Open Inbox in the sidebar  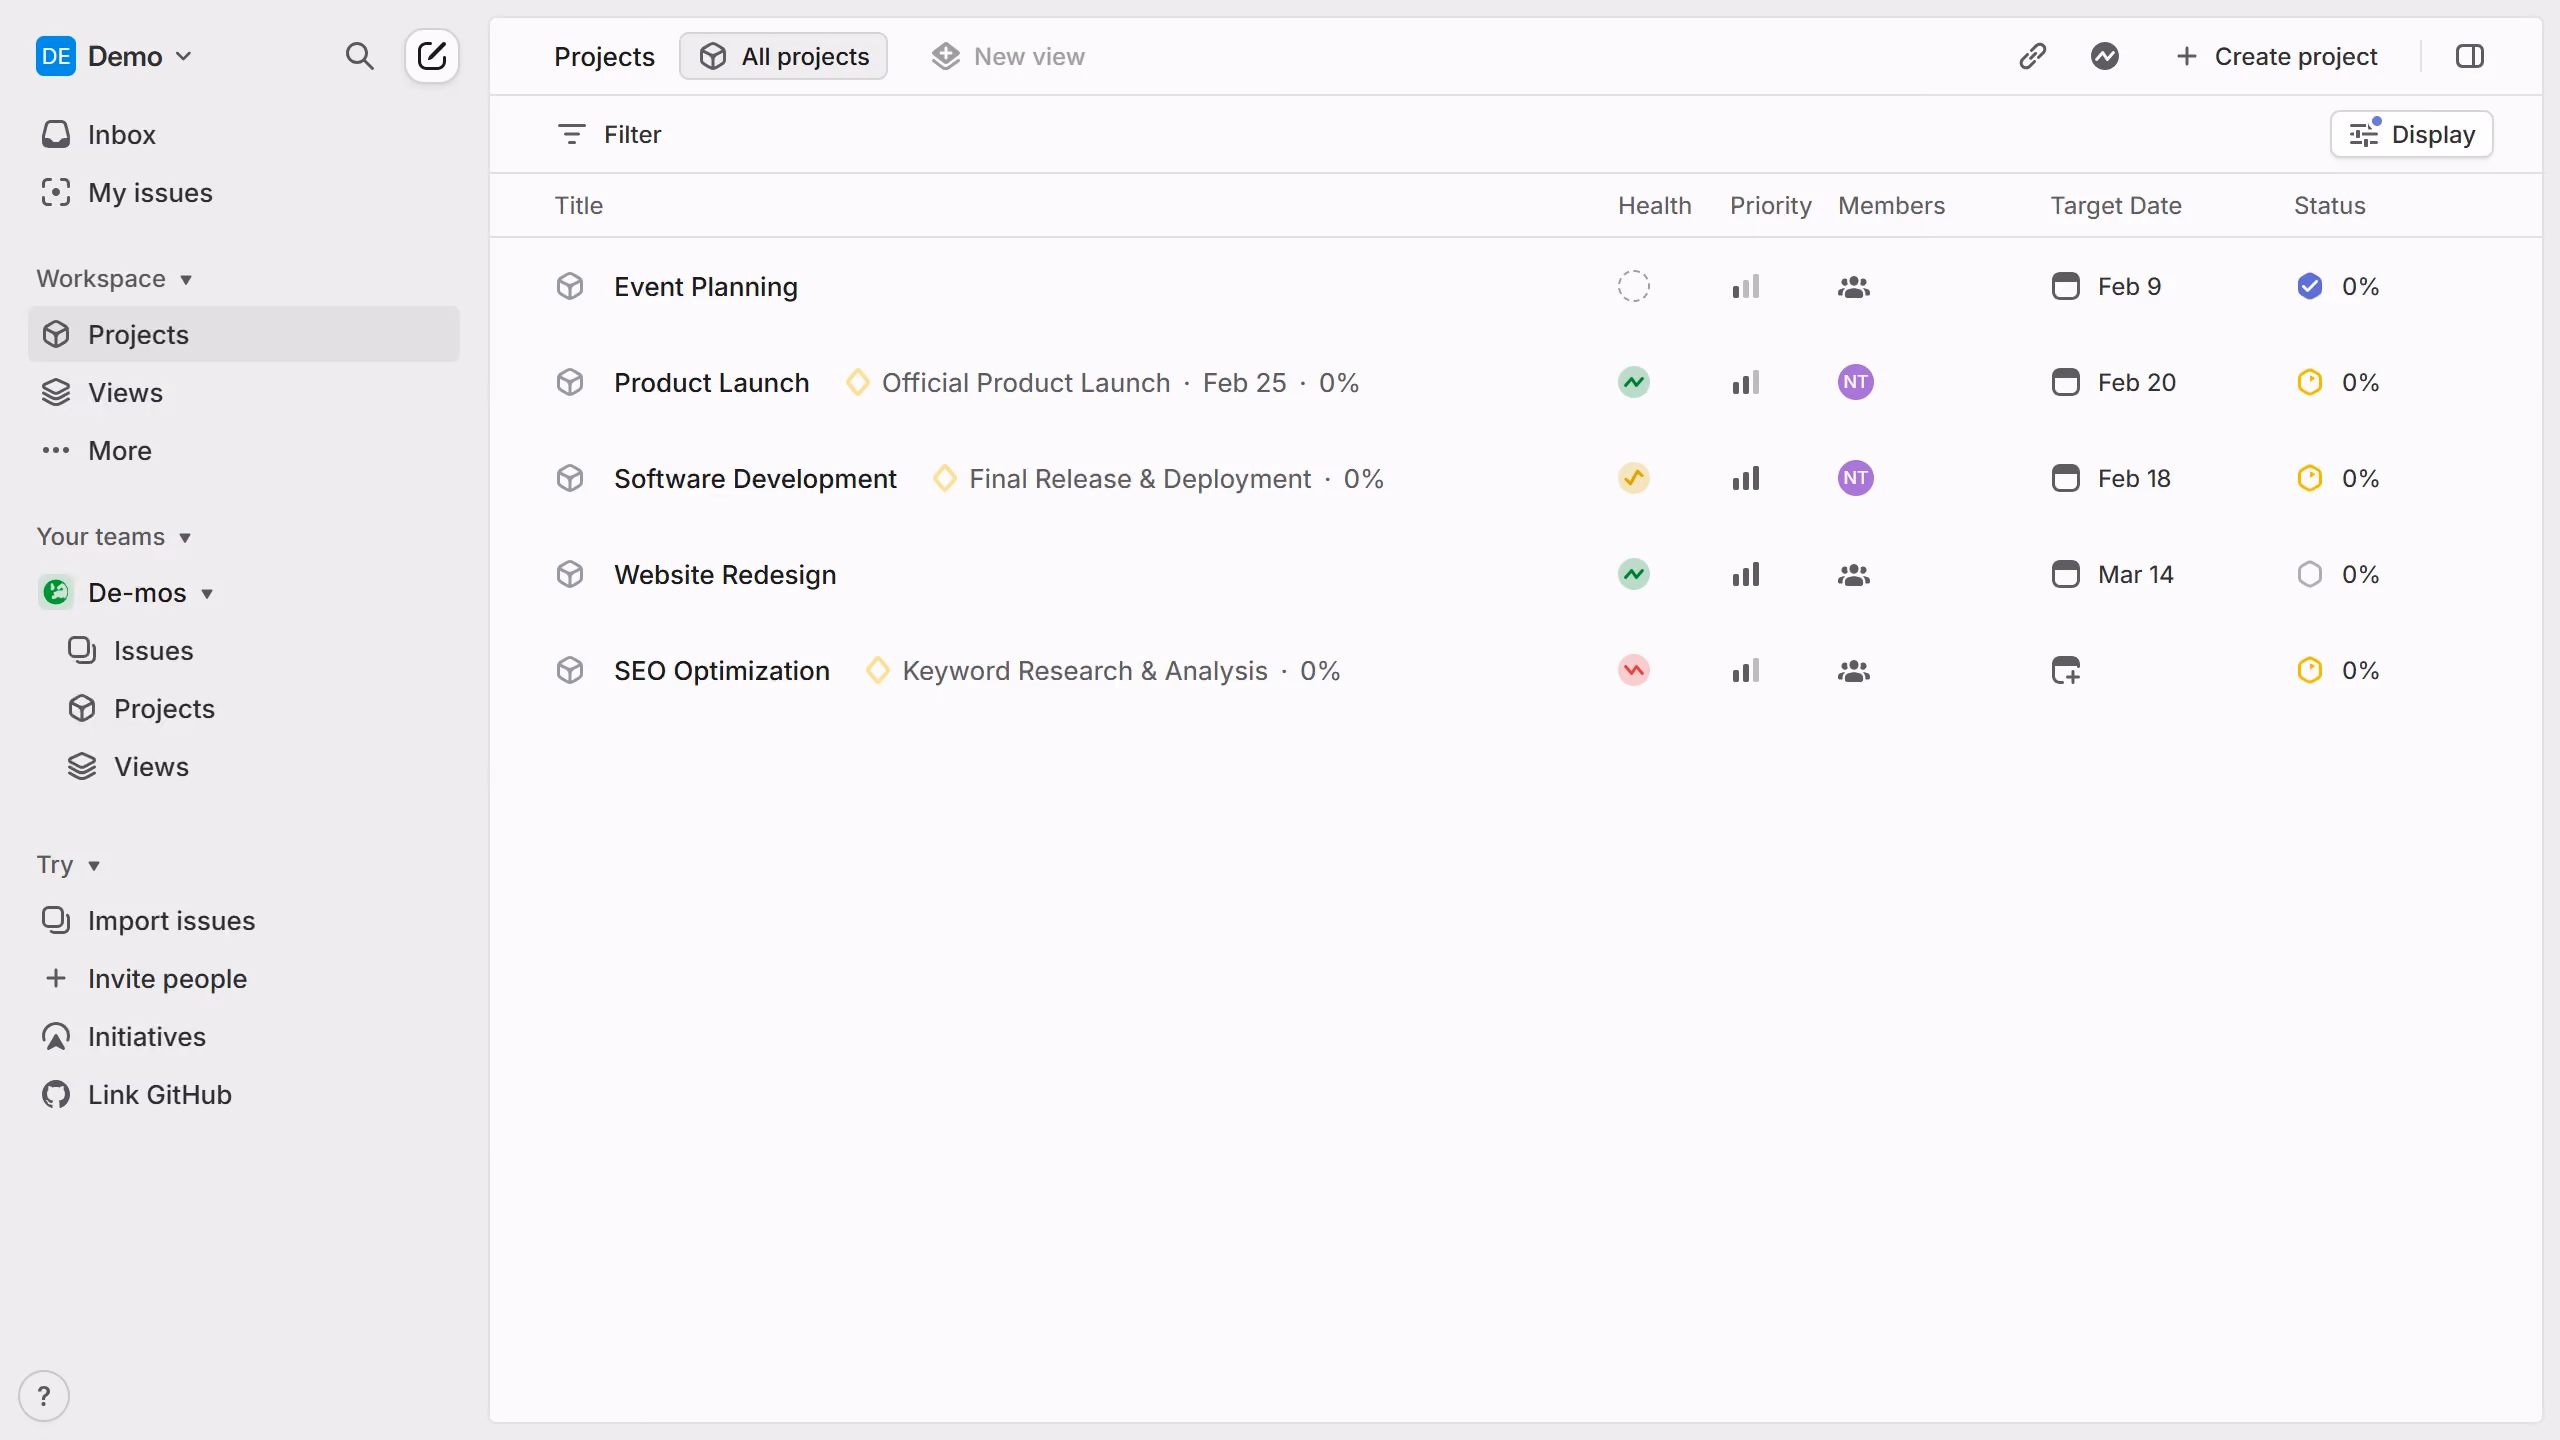tap(244, 134)
